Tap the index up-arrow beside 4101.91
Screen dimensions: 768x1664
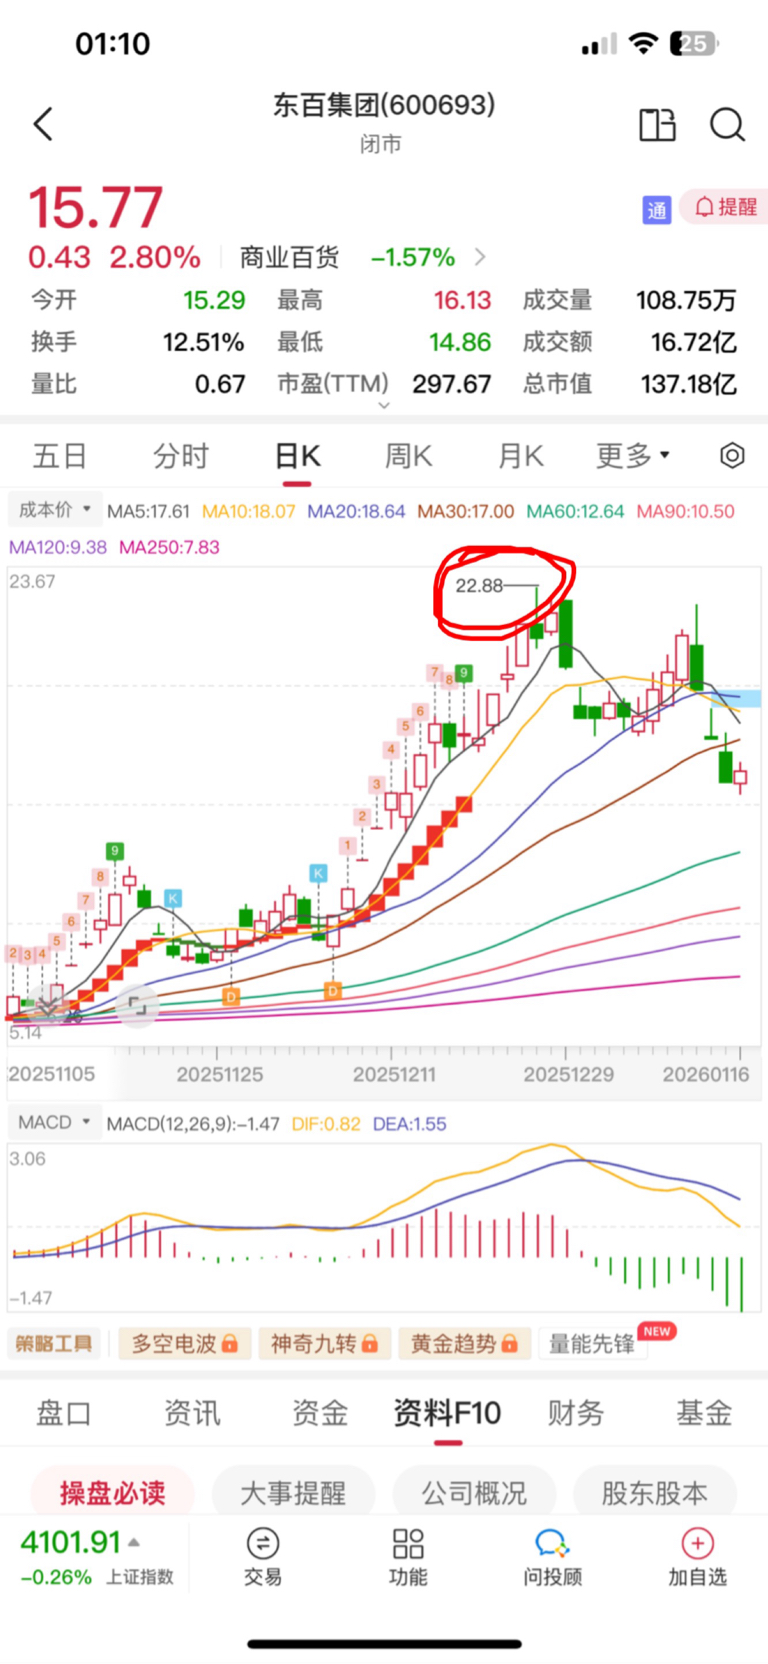pos(134,1543)
